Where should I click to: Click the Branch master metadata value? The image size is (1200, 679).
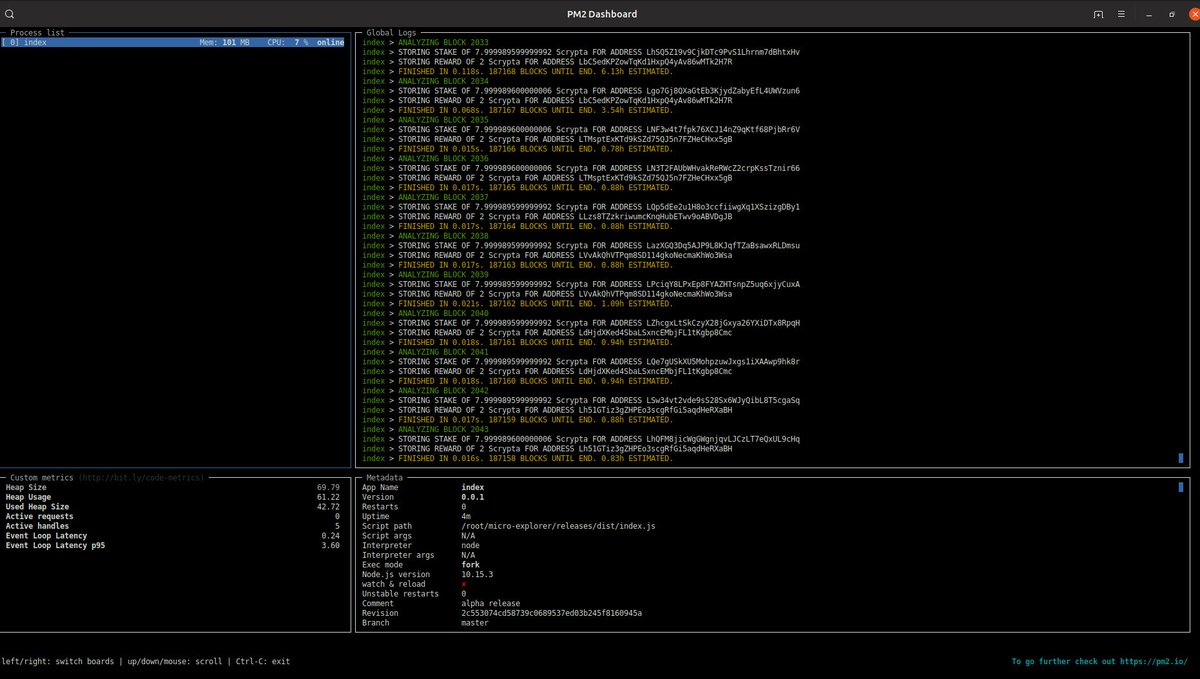pyautogui.click(x=475, y=623)
